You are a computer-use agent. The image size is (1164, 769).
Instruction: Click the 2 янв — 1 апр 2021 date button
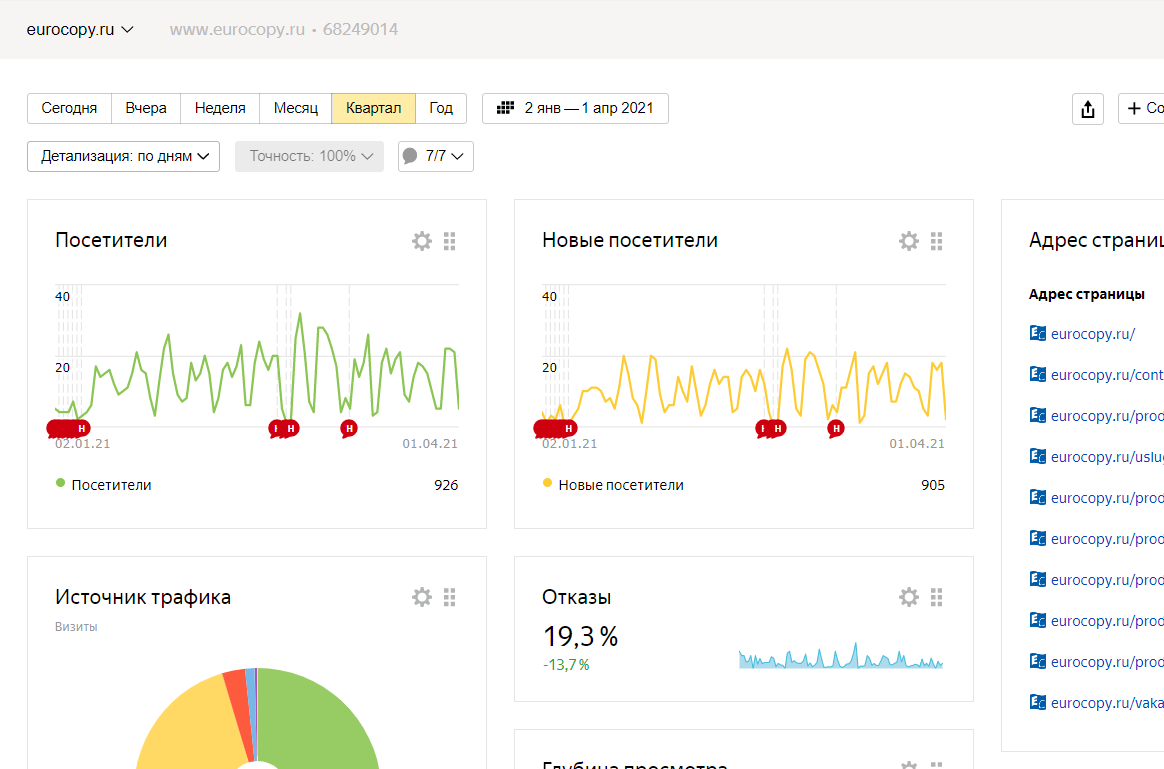pos(575,108)
